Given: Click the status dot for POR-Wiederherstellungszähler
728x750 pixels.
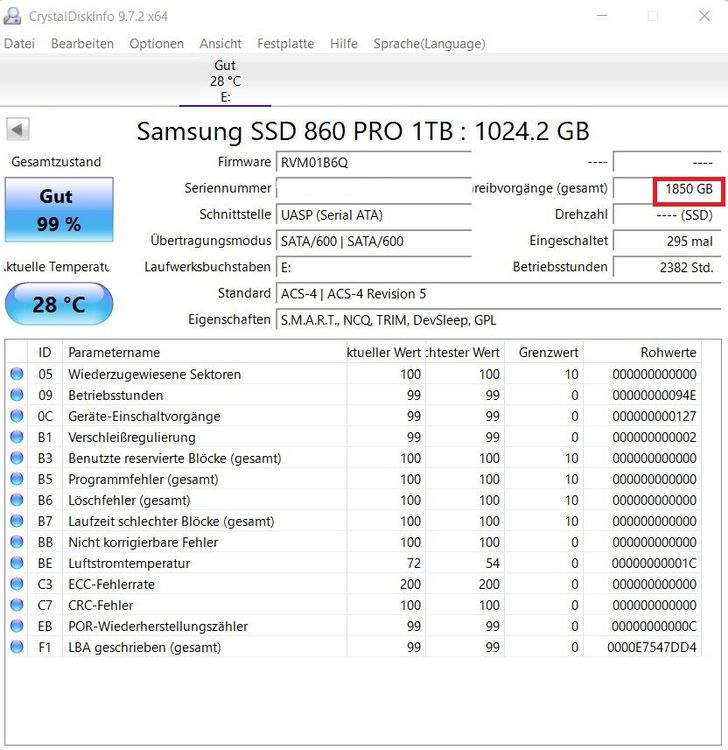Looking at the screenshot, I should pyautogui.click(x=17, y=626).
